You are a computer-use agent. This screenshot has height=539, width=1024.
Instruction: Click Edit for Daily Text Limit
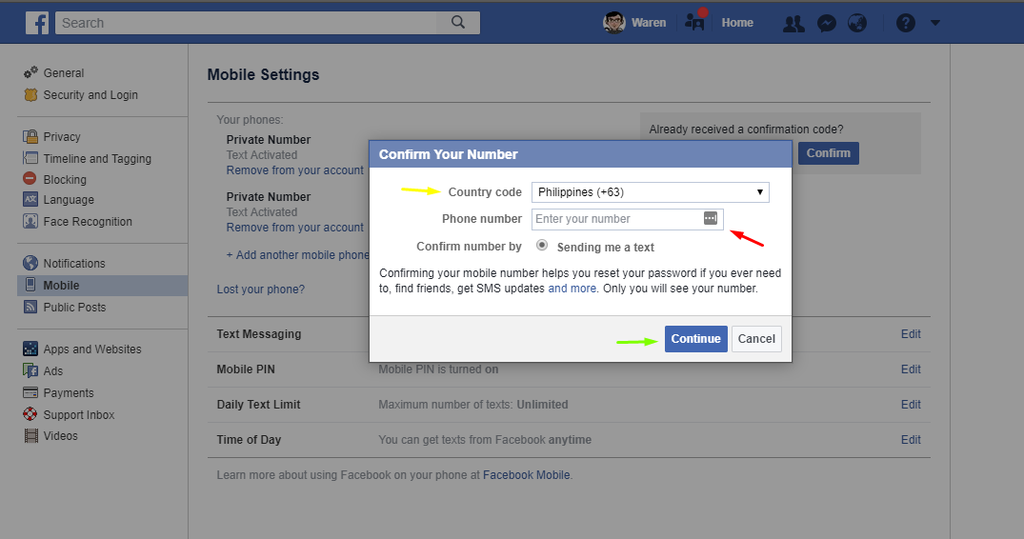(911, 404)
